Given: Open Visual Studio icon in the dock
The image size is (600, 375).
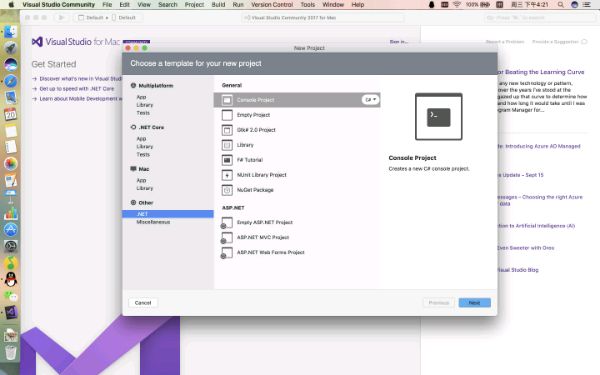Looking at the screenshot, I should (x=11, y=312).
